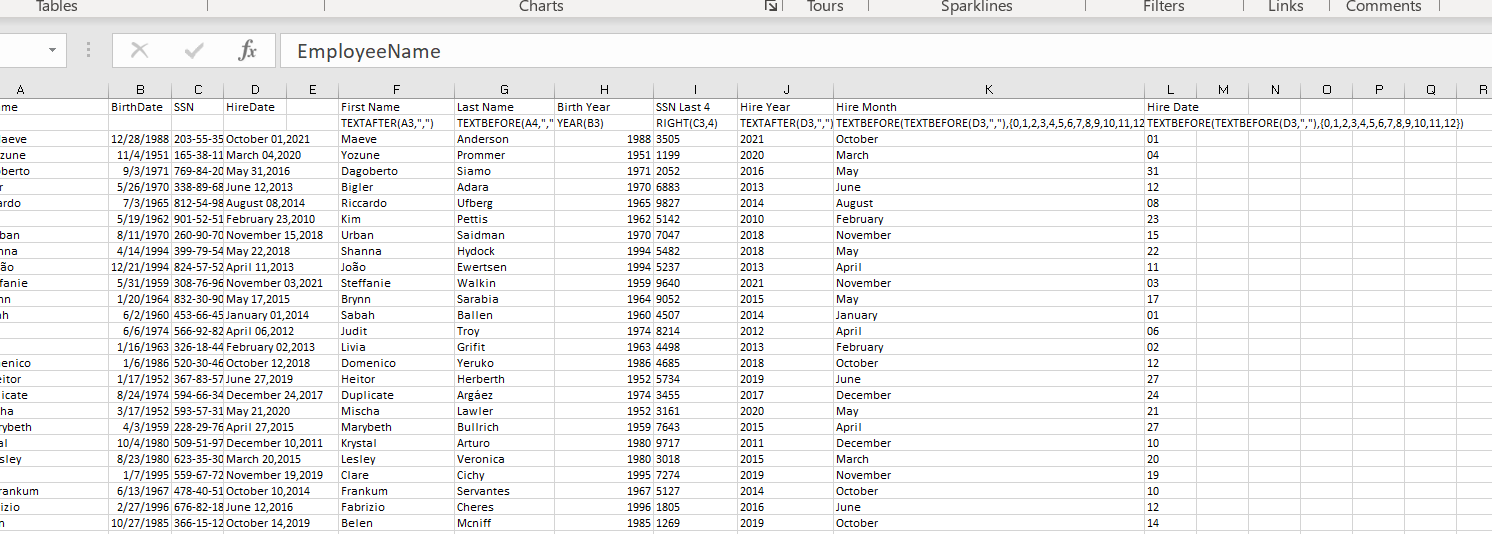Viewport: 1492px width, 534px height.
Task: Click the Cancel (X) formula bar icon
Action: [x=140, y=51]
